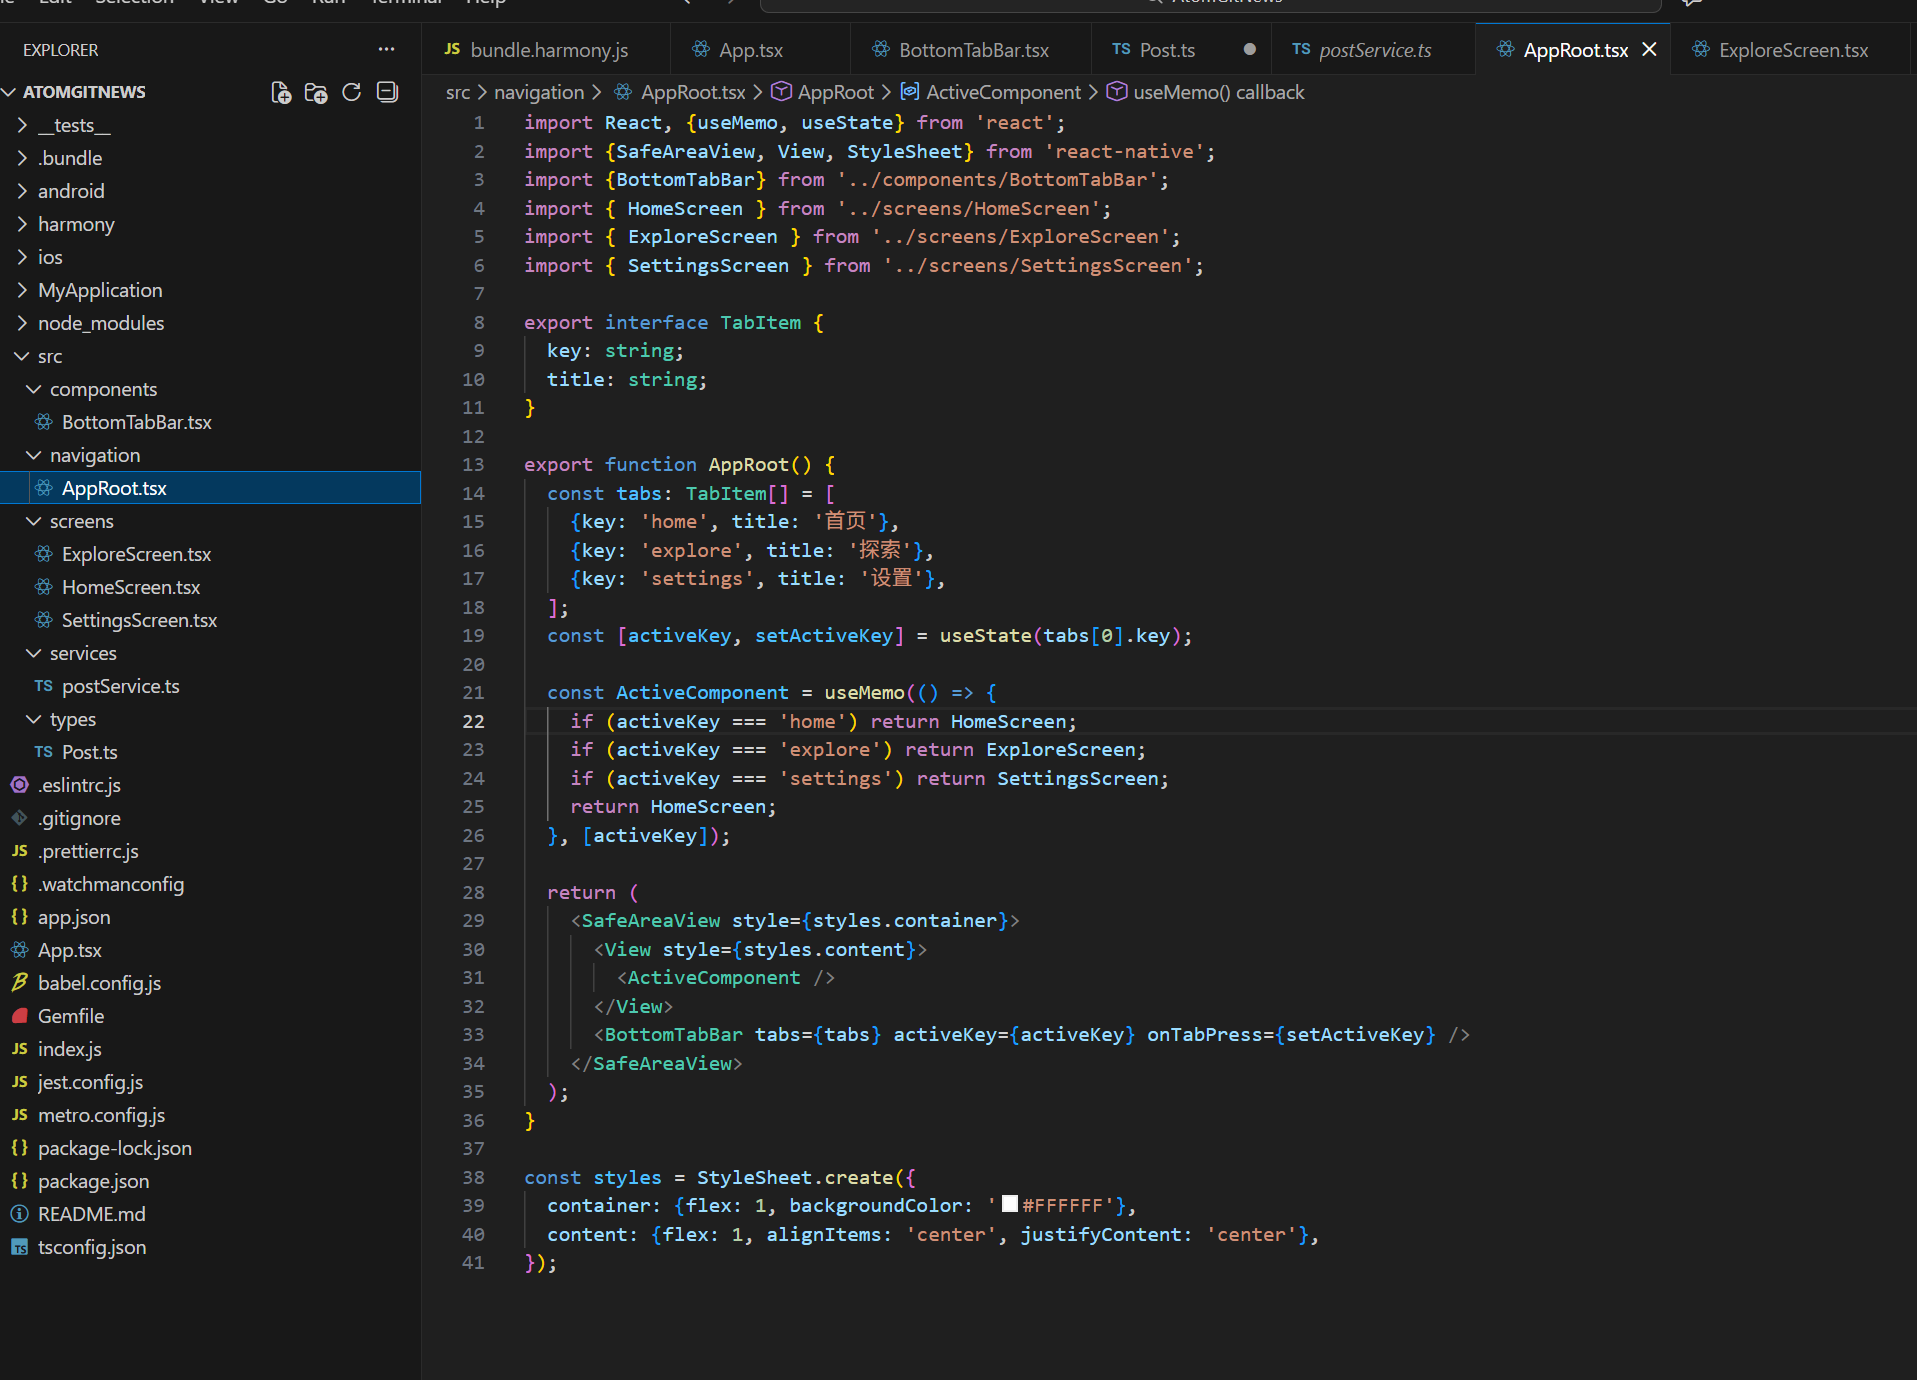Click the git icon beside .gitignore
Image resolution: width=1917 pixels, height=1380 pixels.
pyautogui.click(x=19, y=818)
